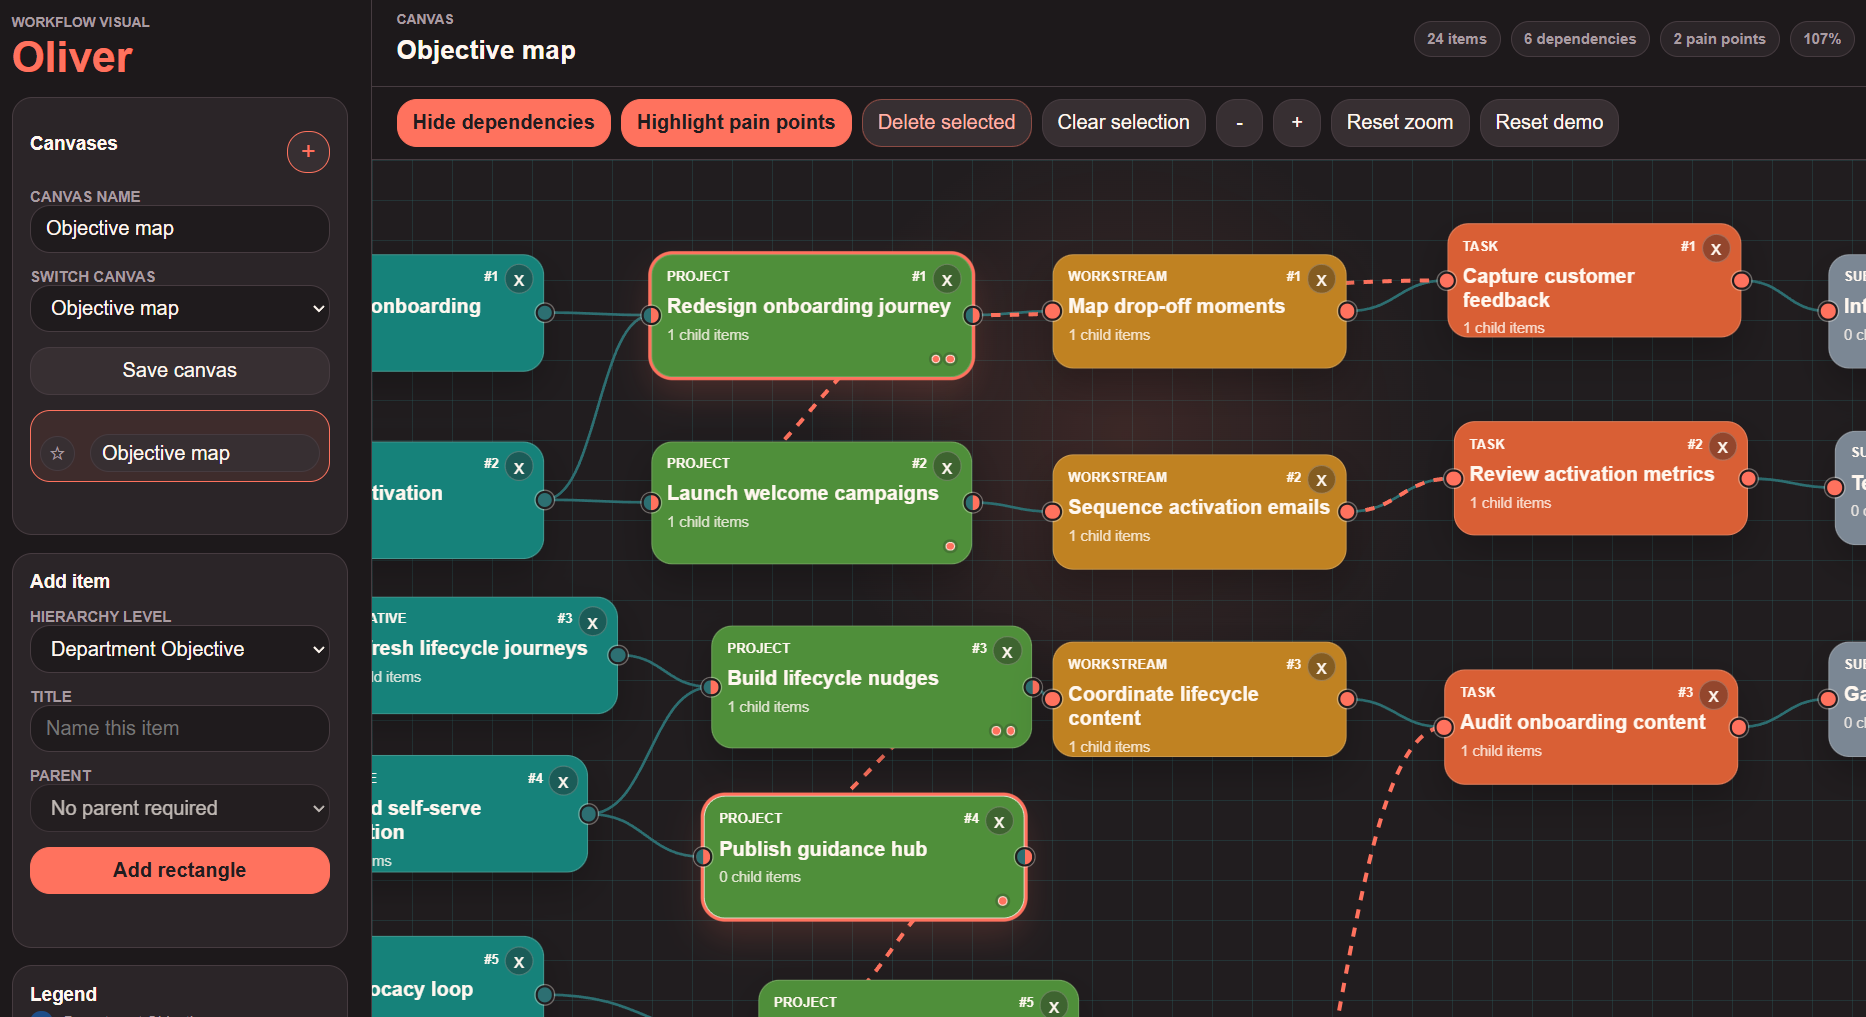1866x1017 pixels.
Task: Remove the self-serve card numbered #4
Action: click(x=563, y=782)
